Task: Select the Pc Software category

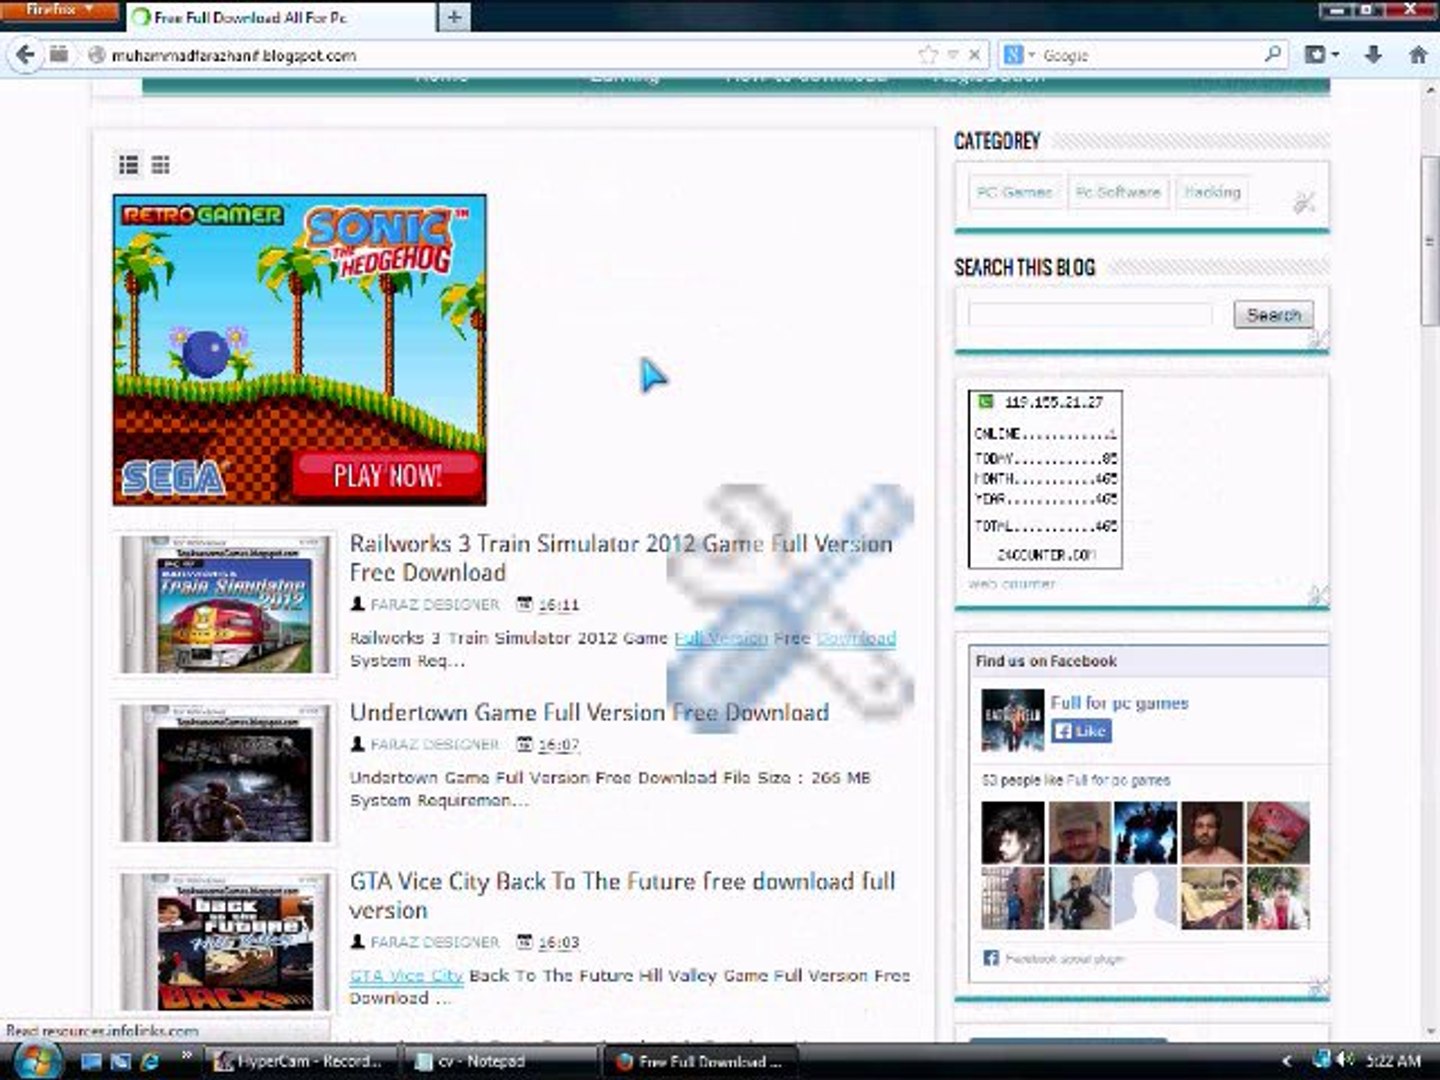Action: click(1118, 192)
